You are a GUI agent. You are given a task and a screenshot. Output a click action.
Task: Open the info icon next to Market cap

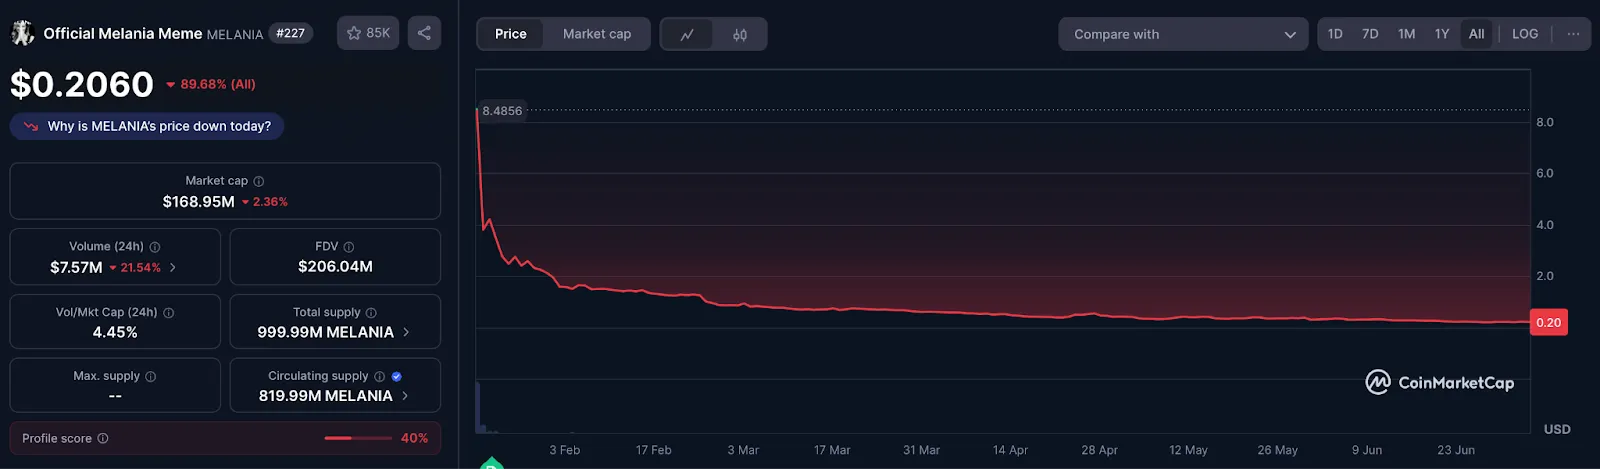259,181
